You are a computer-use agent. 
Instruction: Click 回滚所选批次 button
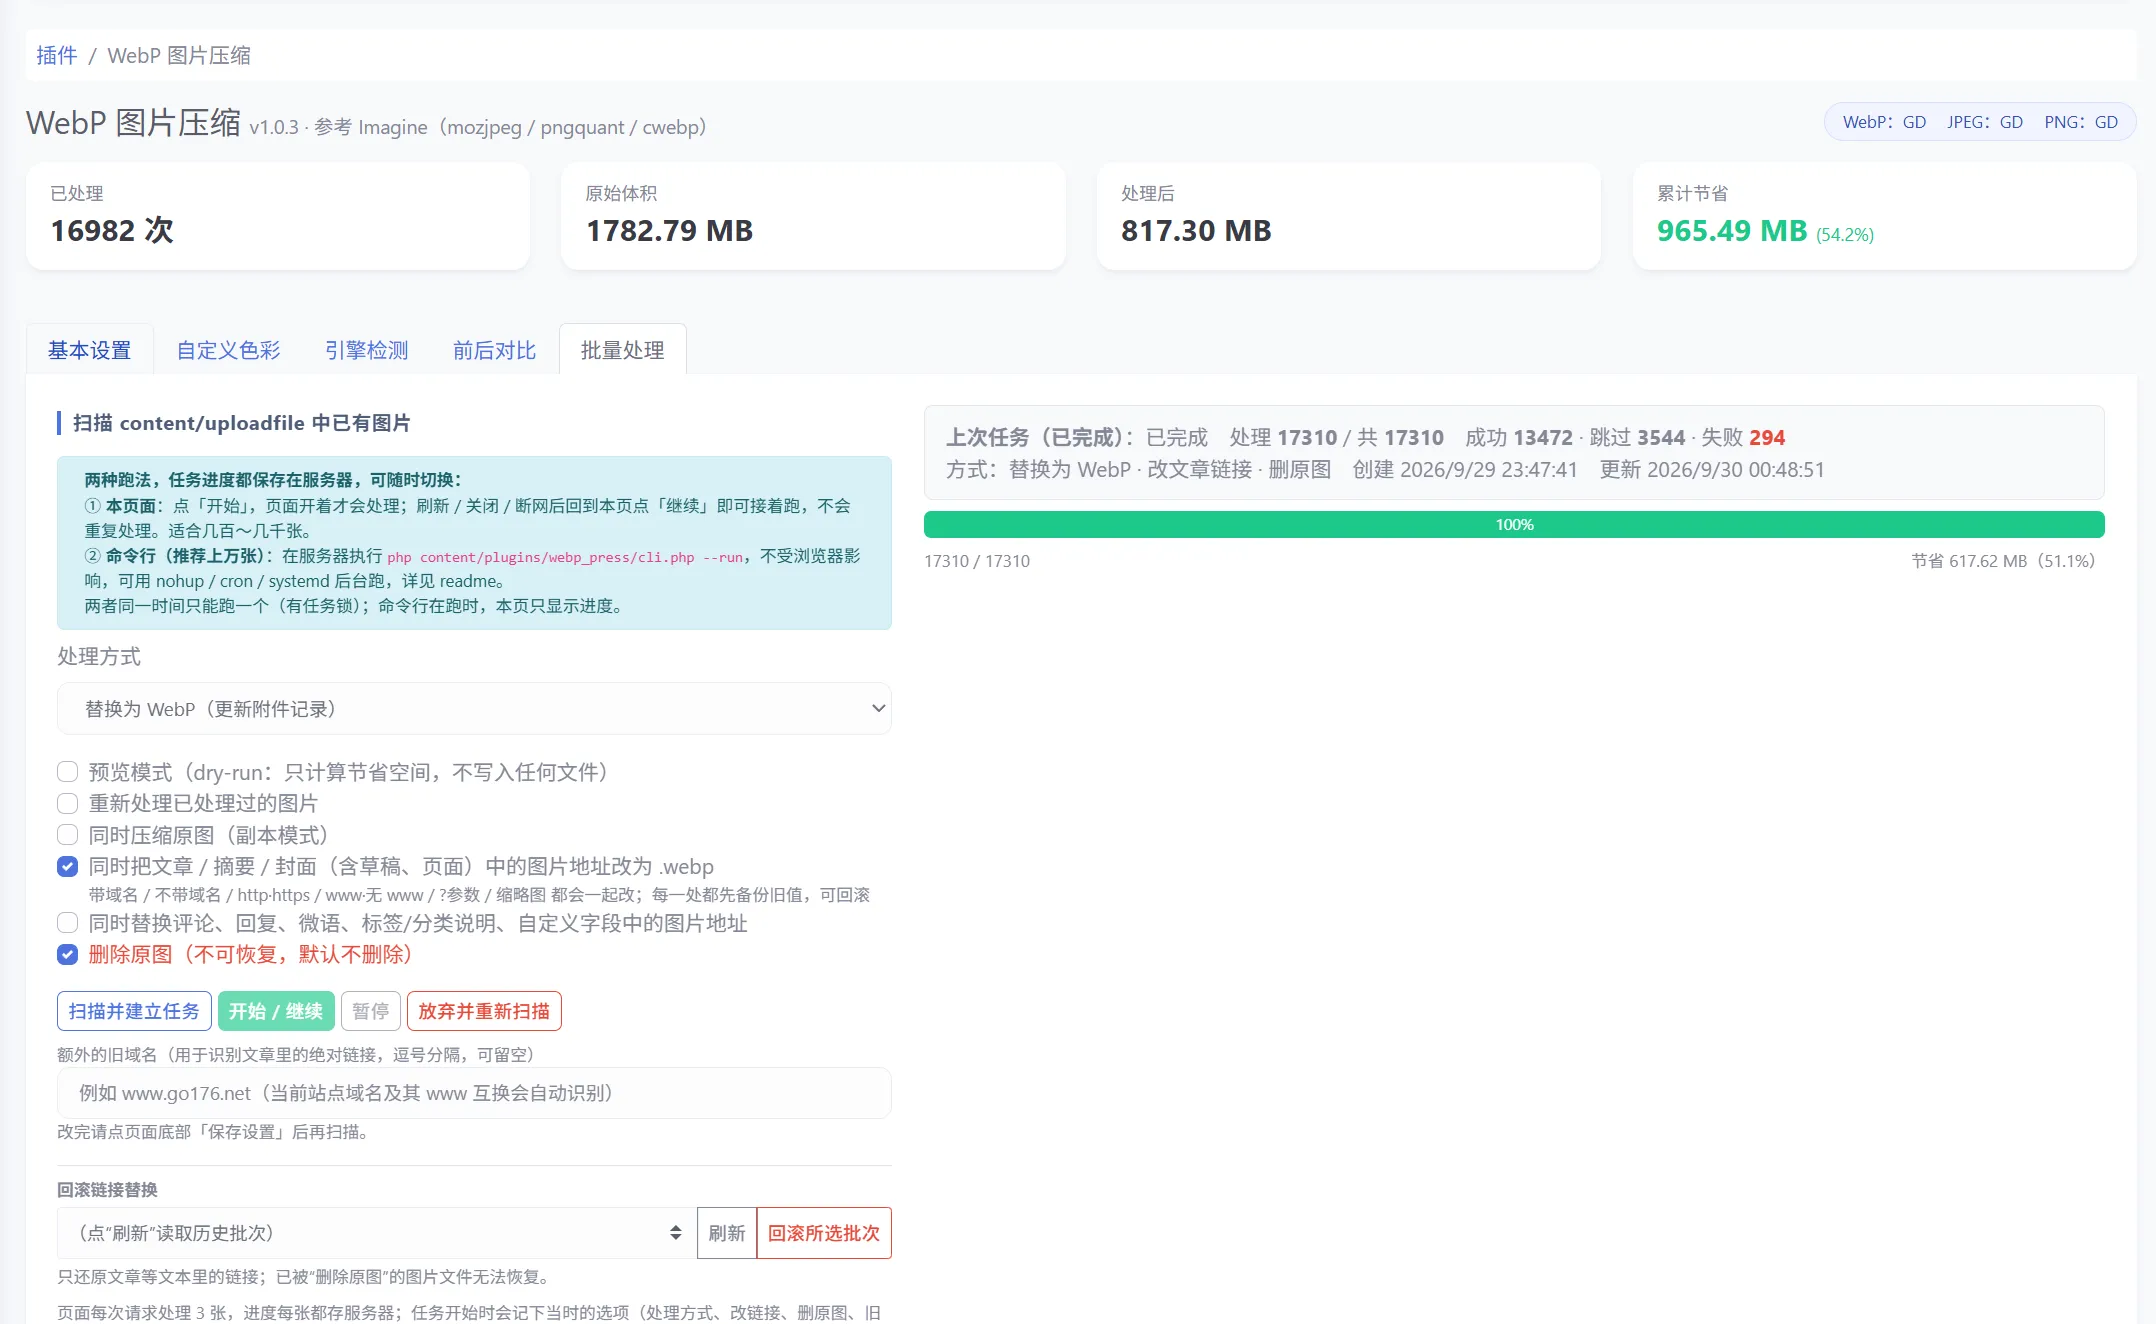tap(824, 1233)
